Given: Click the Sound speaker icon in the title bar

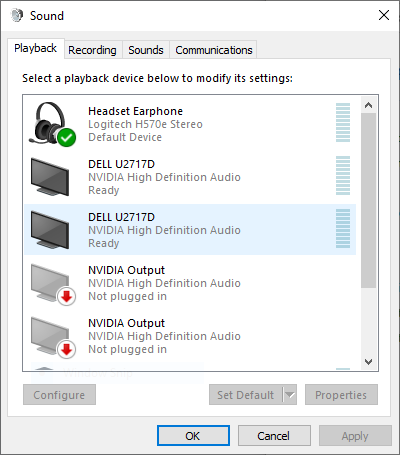Looking at the screenshot, I should point(17,15).
